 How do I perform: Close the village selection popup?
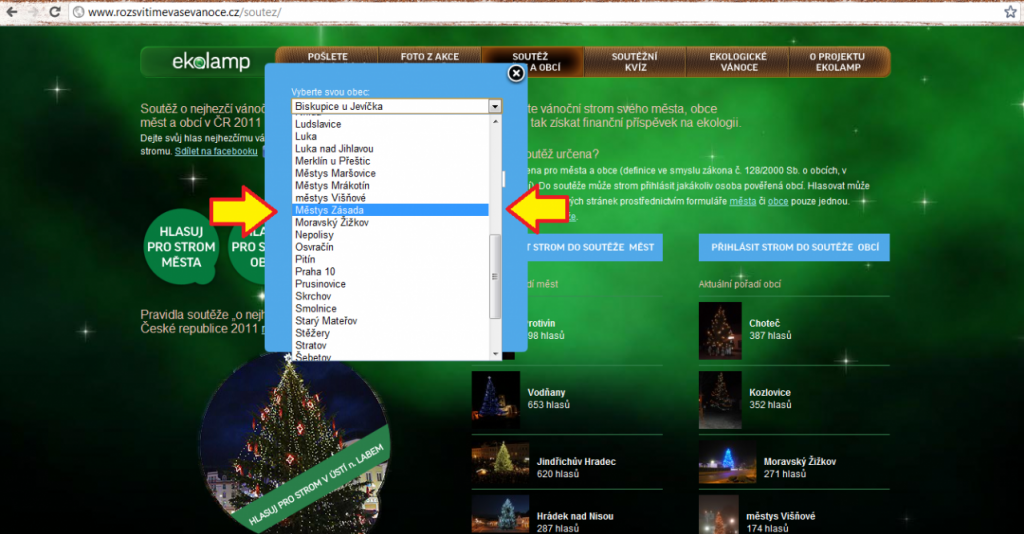coord(516,73)
